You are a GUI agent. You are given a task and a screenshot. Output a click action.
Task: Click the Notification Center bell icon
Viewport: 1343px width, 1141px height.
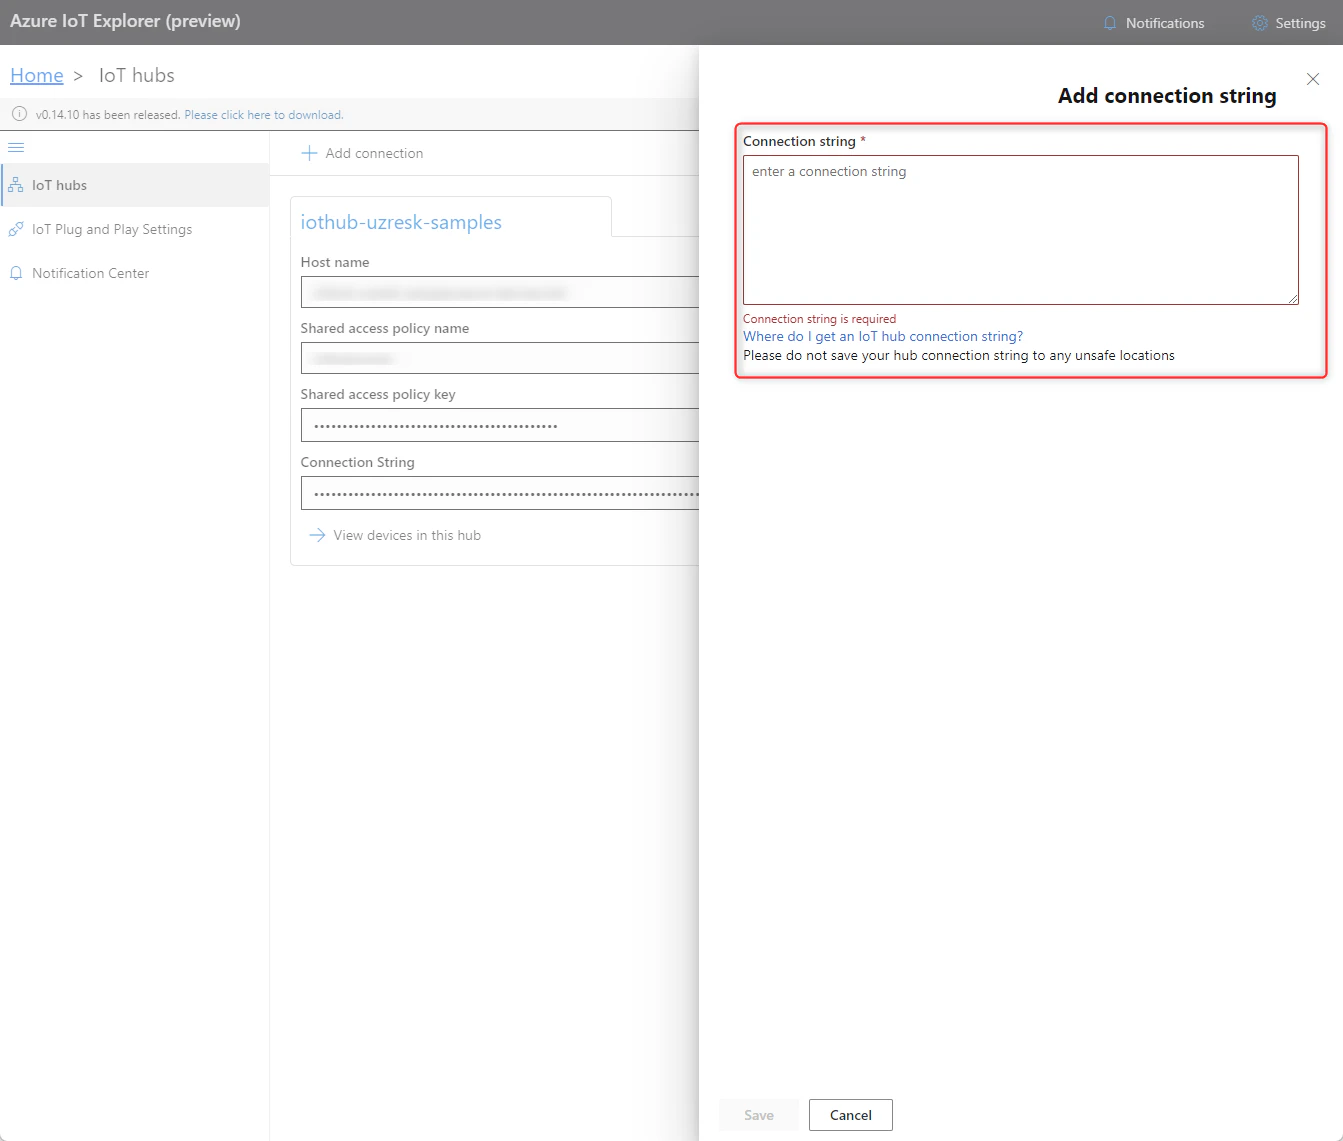pyautogui.click(x=16, y=273)
